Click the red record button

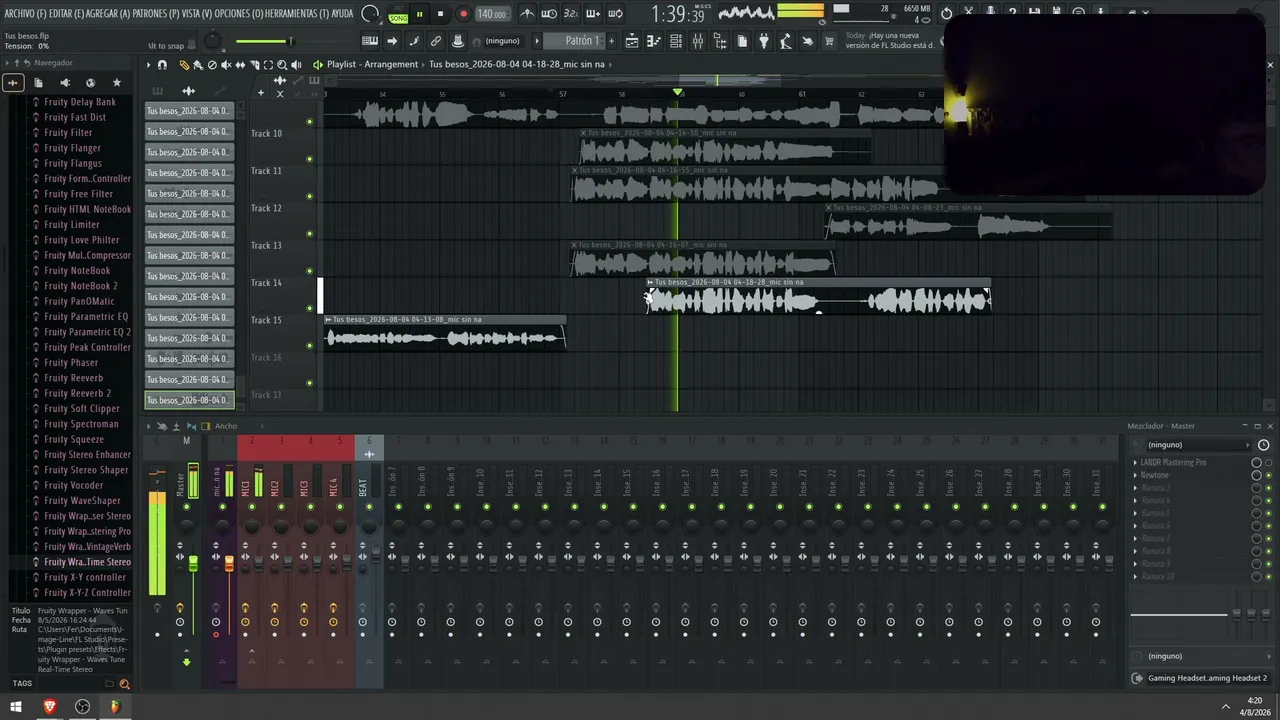[x=462, y=14]
